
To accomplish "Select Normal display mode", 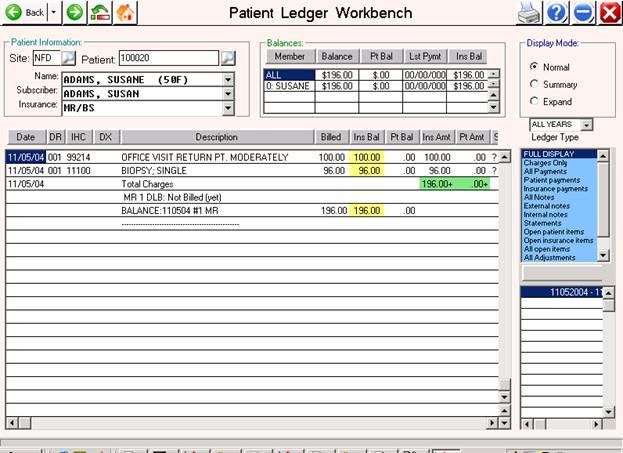I will [534, 66].
